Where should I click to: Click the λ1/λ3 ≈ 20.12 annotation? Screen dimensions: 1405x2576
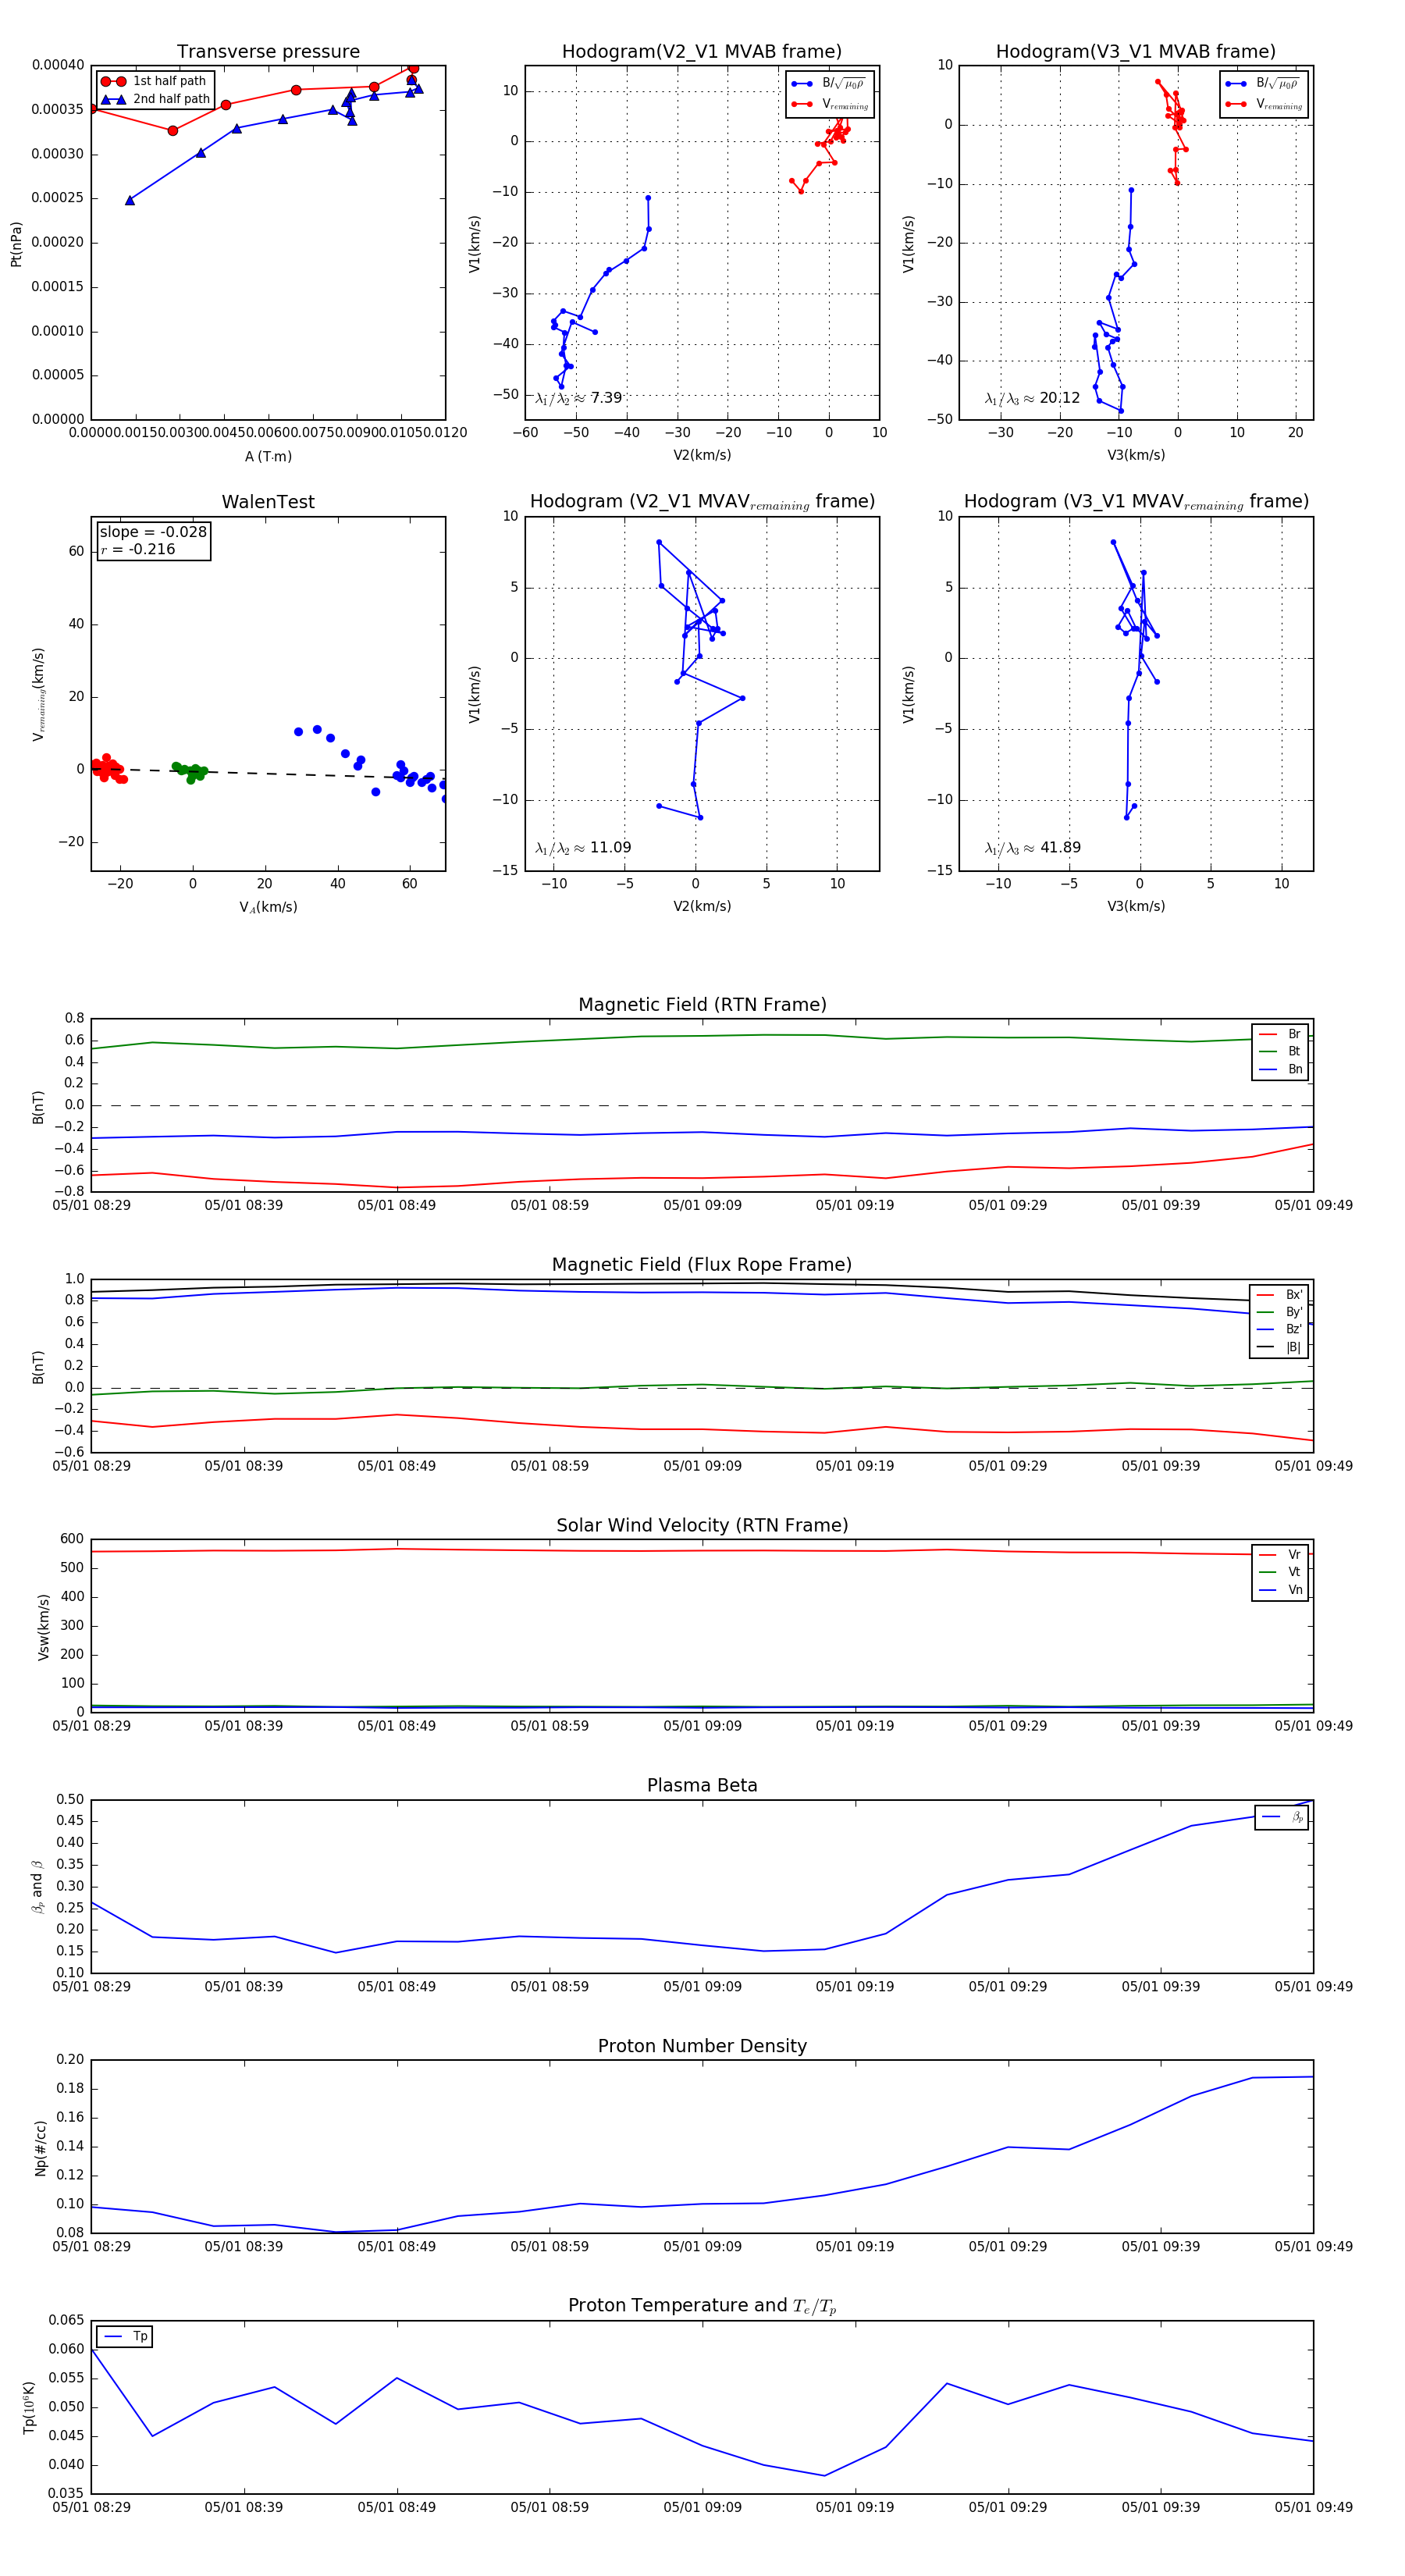click(1033, 398)
